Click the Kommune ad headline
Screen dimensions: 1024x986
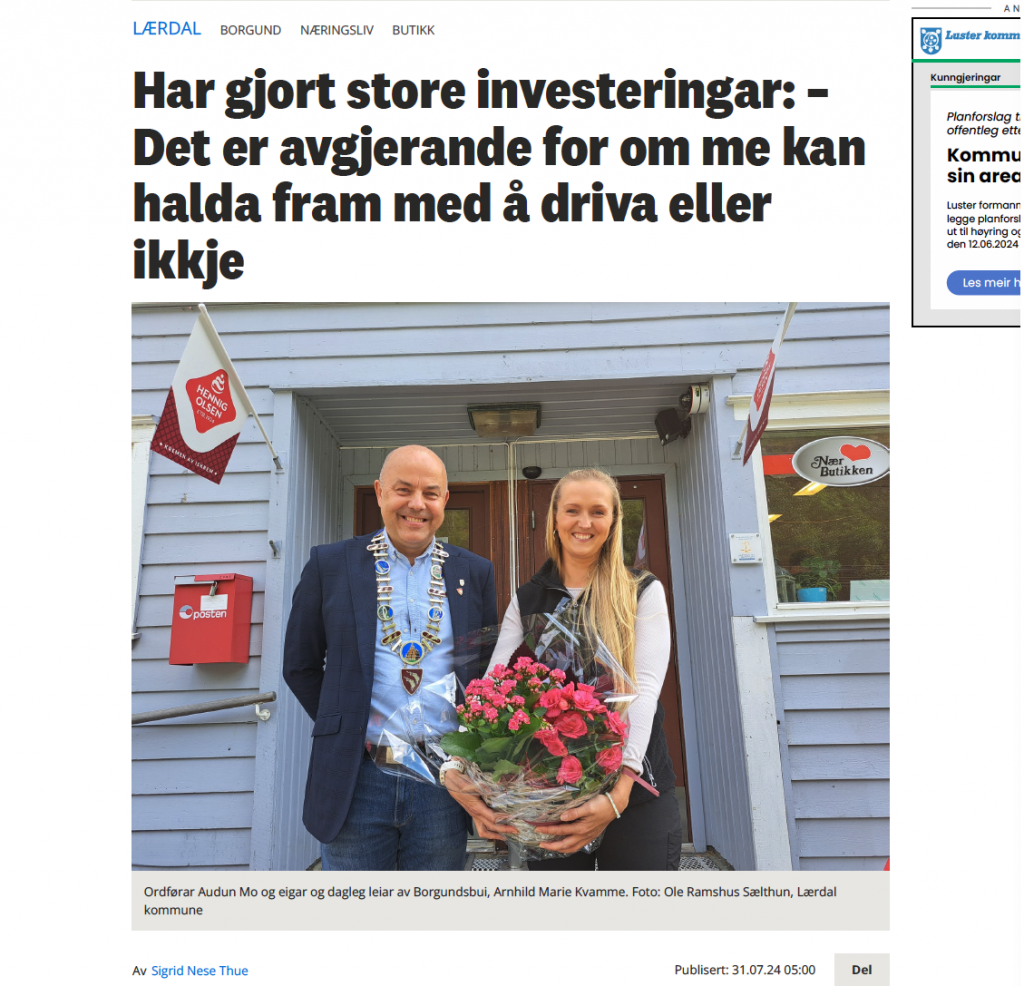(x=984, y=165)
